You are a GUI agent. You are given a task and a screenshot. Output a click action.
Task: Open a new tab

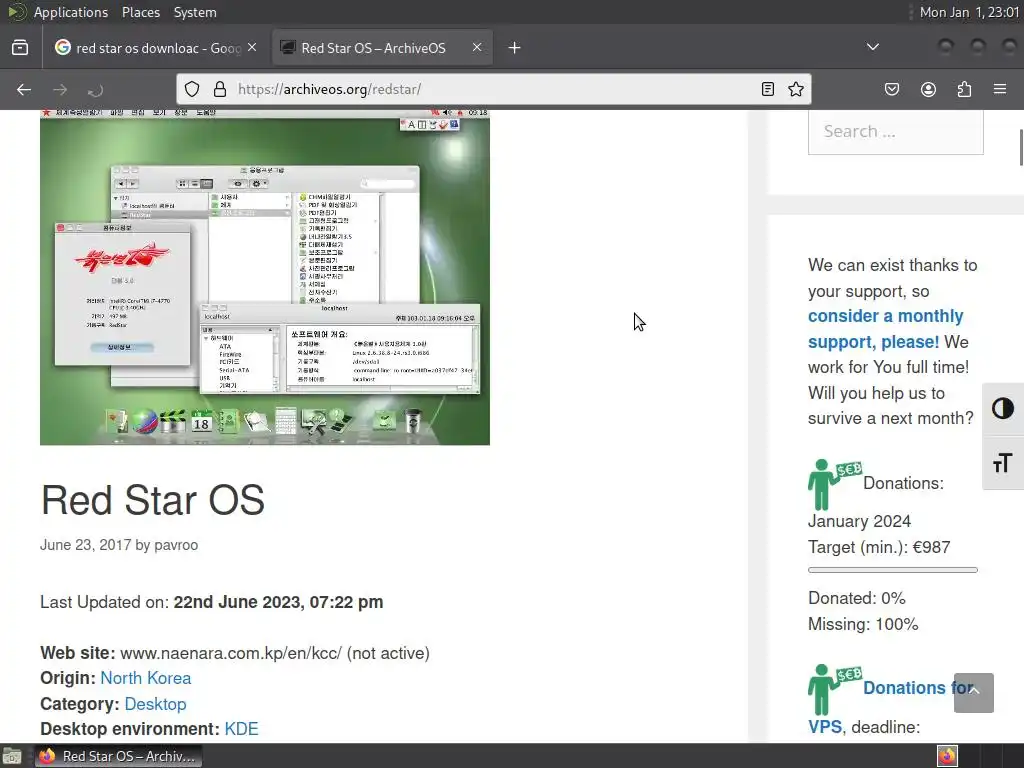tap(515, 48)
